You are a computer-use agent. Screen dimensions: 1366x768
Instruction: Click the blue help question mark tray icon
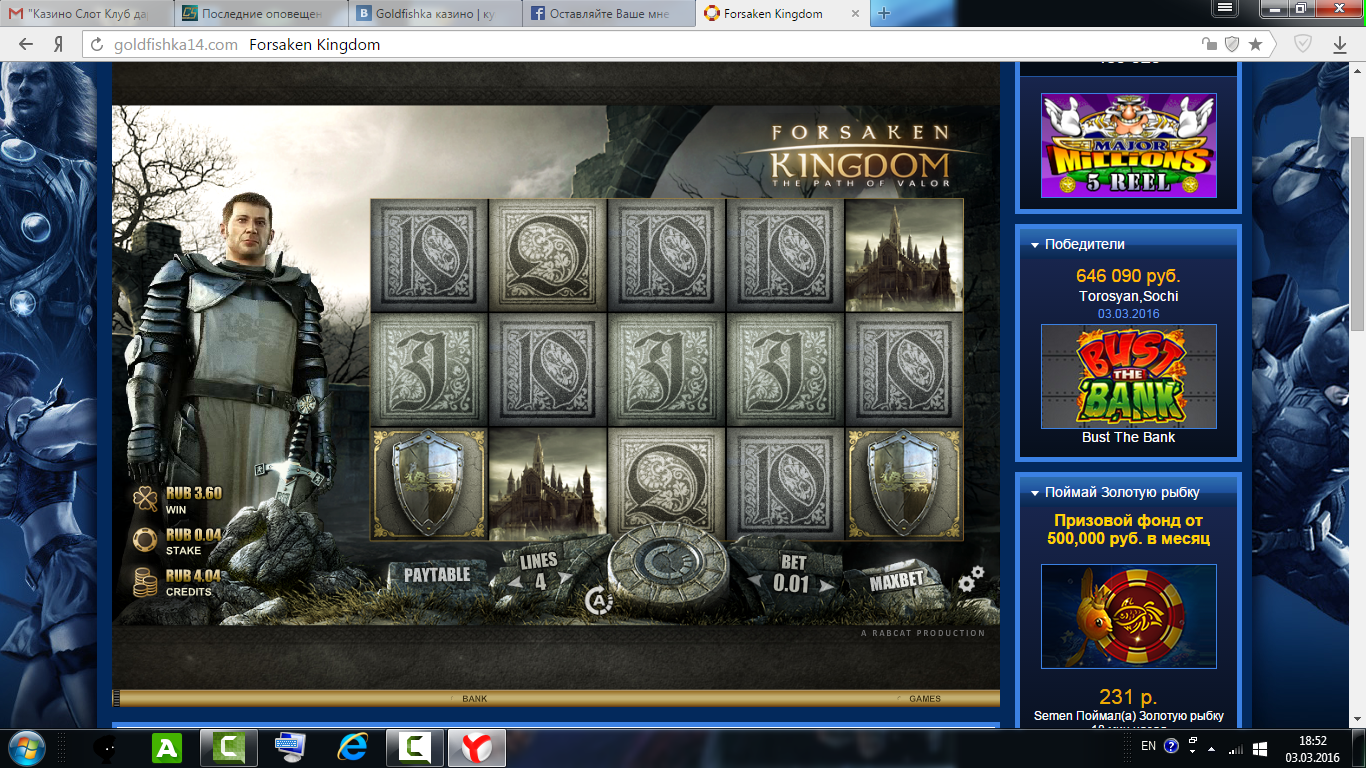[x=1172, y=746]
